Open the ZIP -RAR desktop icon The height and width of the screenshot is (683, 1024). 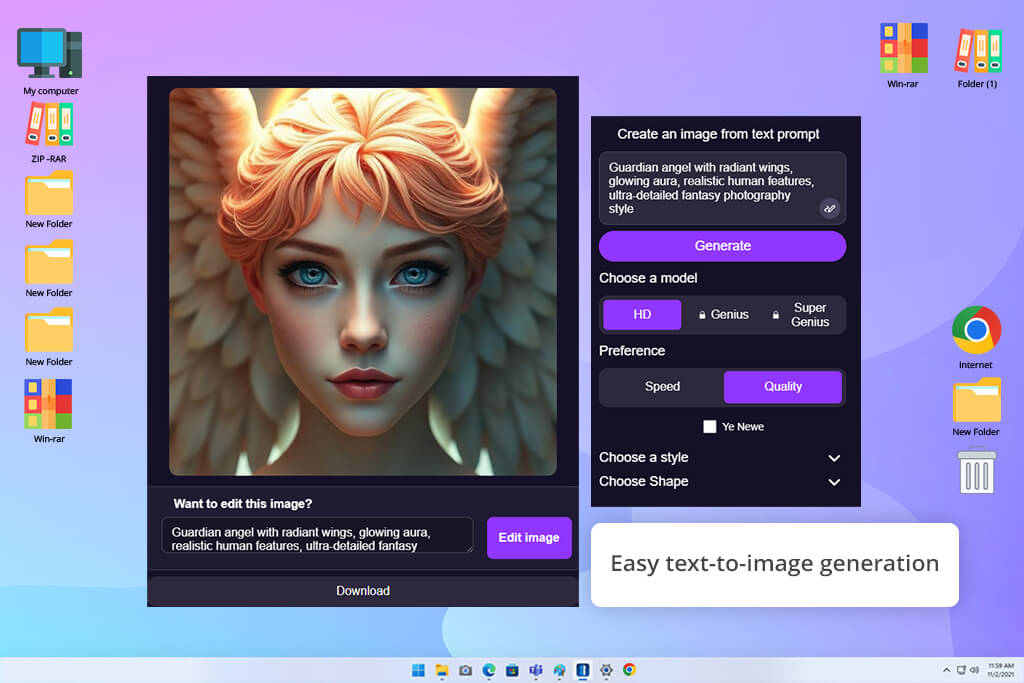point(49,124)
